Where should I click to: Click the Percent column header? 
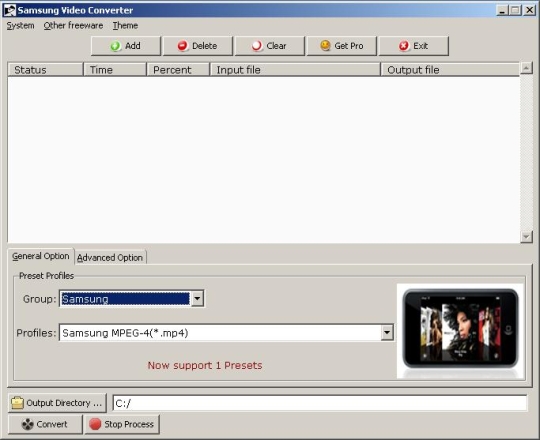click(x=178, y=70)
